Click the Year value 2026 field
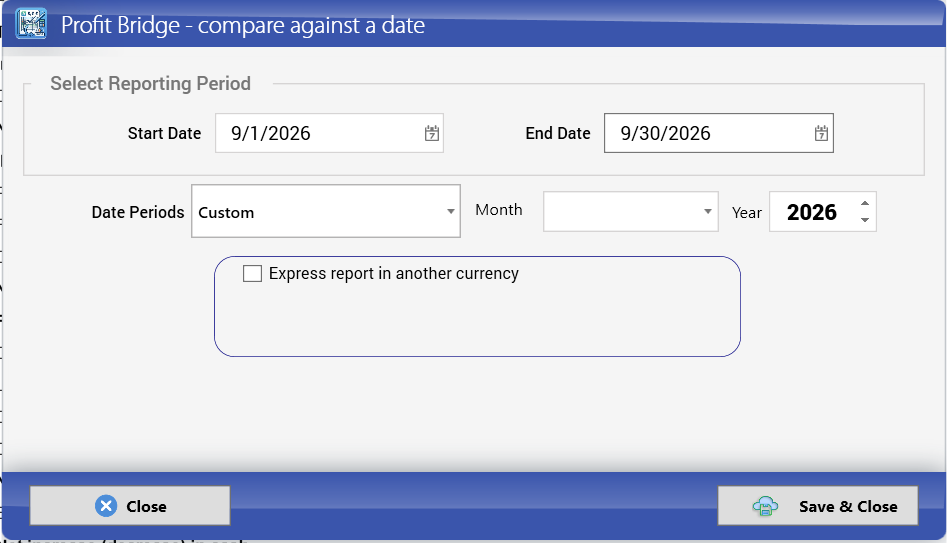 pos(812,212)
